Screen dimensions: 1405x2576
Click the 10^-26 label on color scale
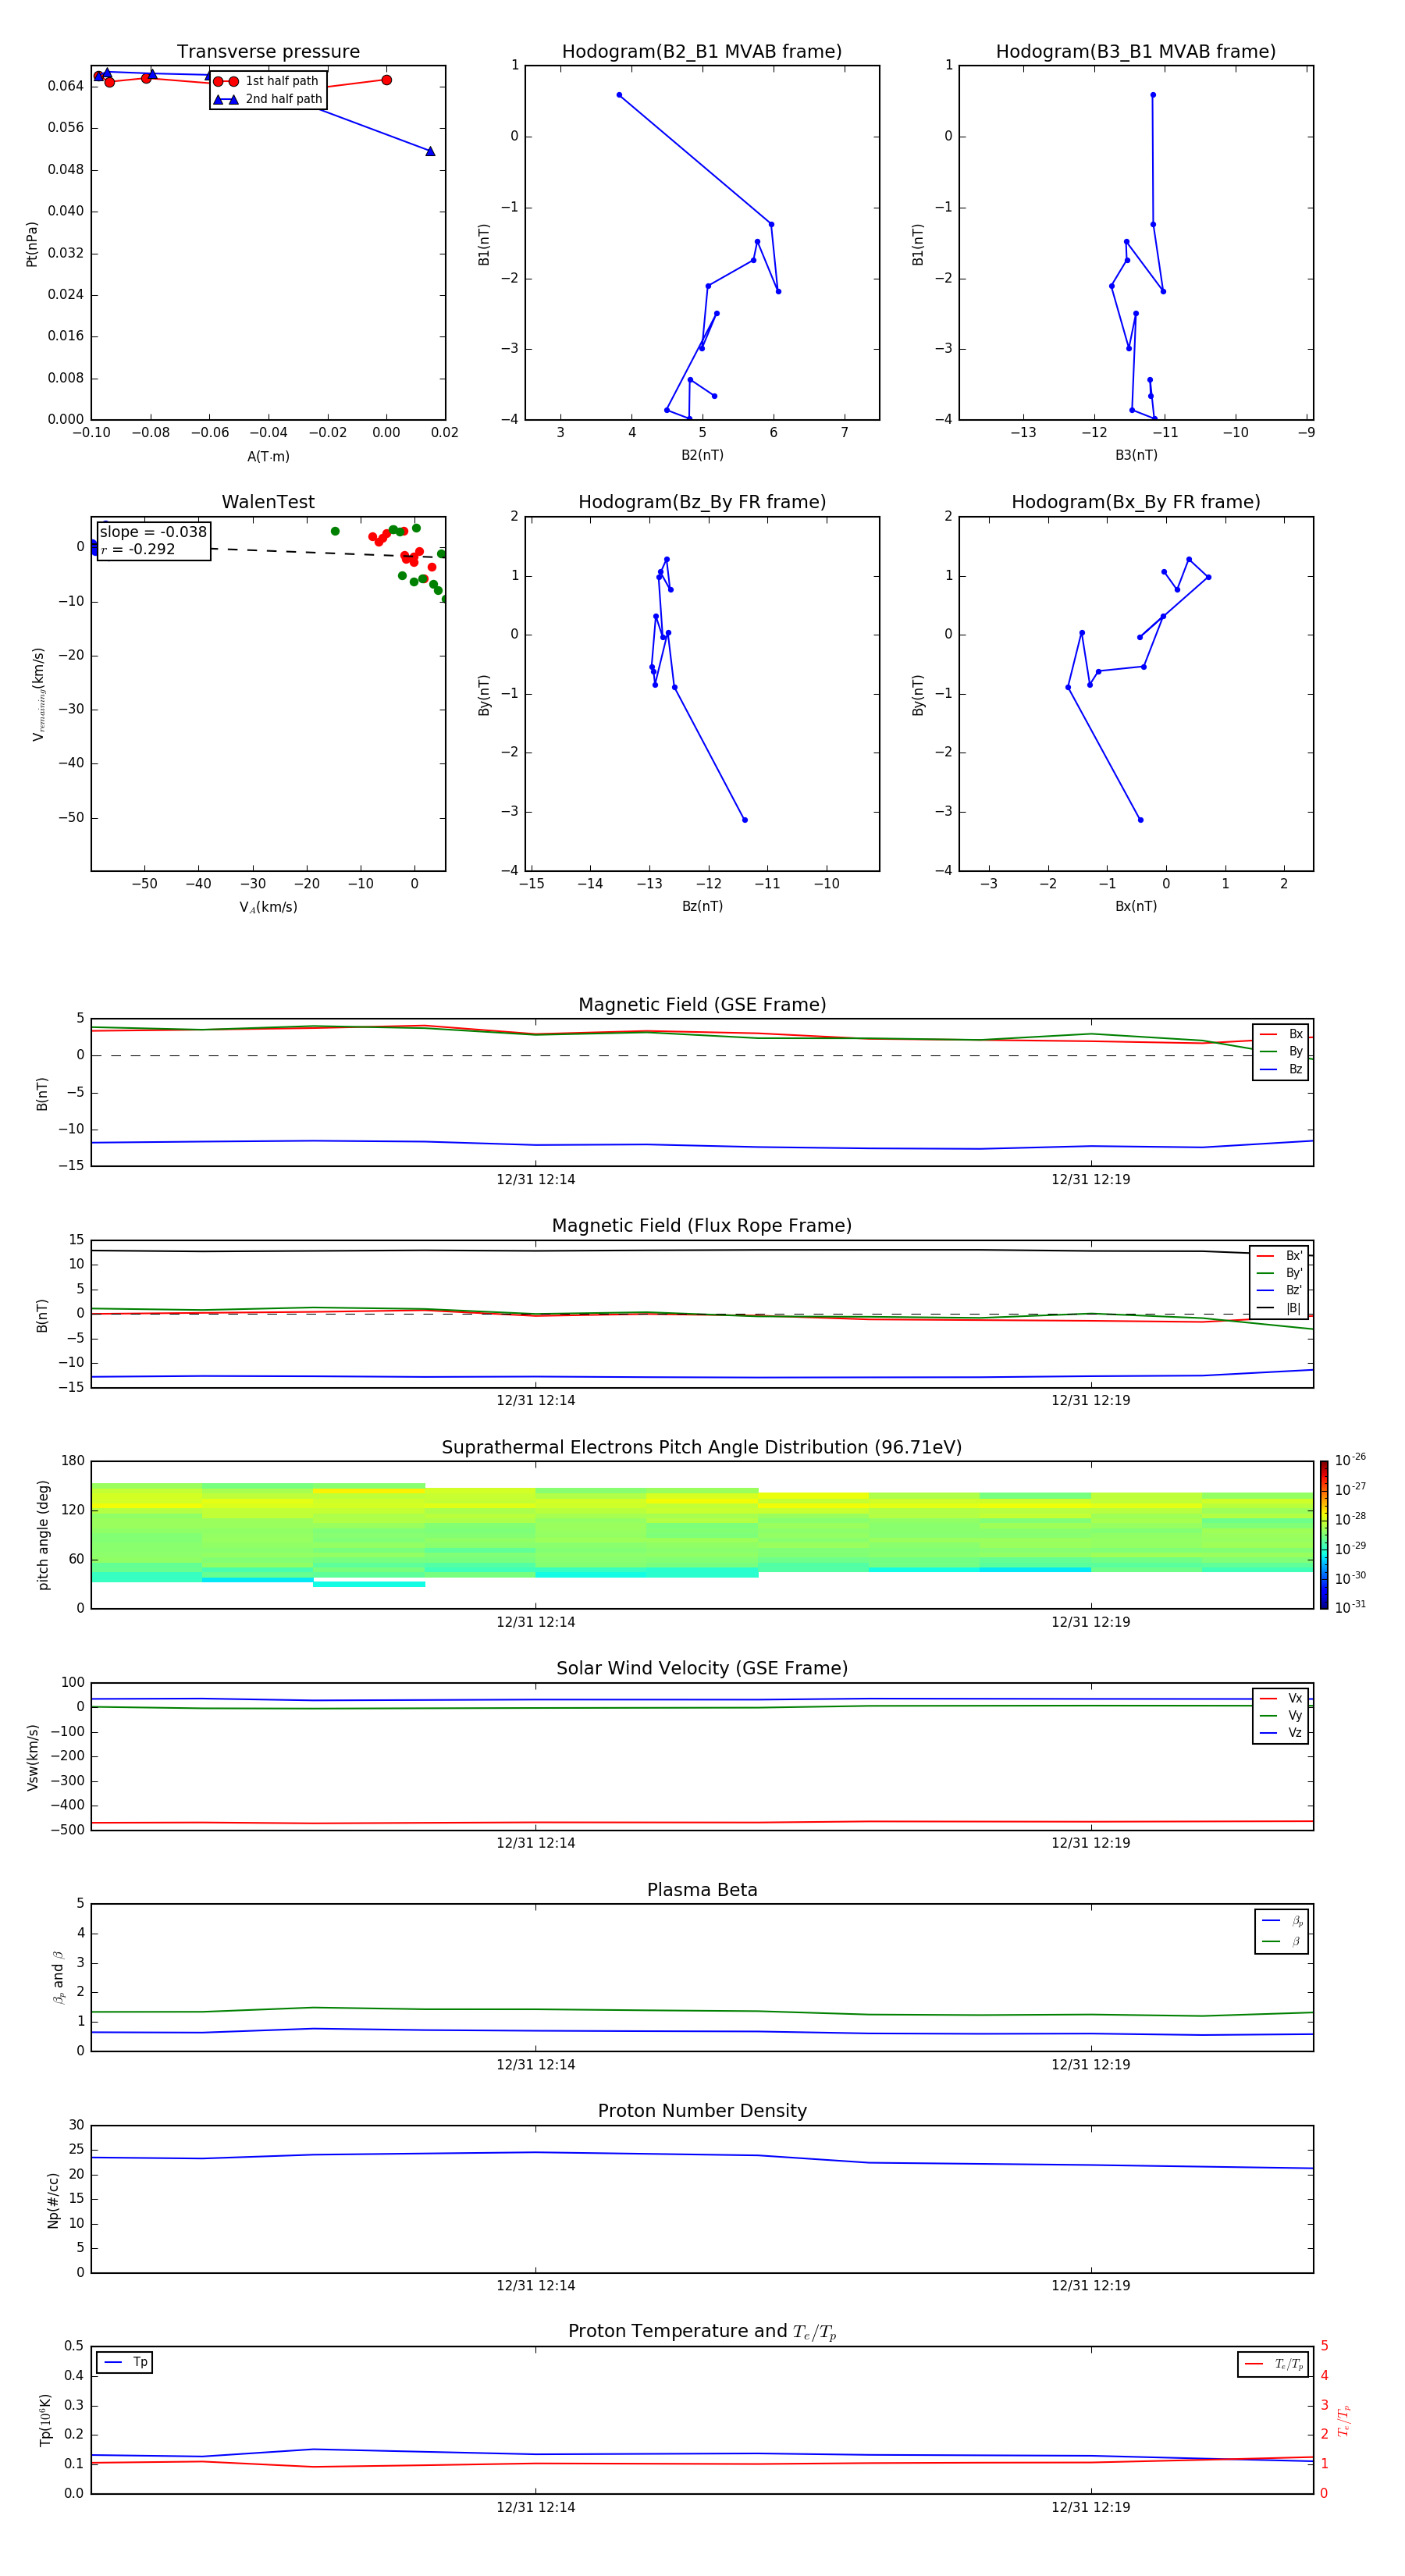[x=1350, y=1460]
